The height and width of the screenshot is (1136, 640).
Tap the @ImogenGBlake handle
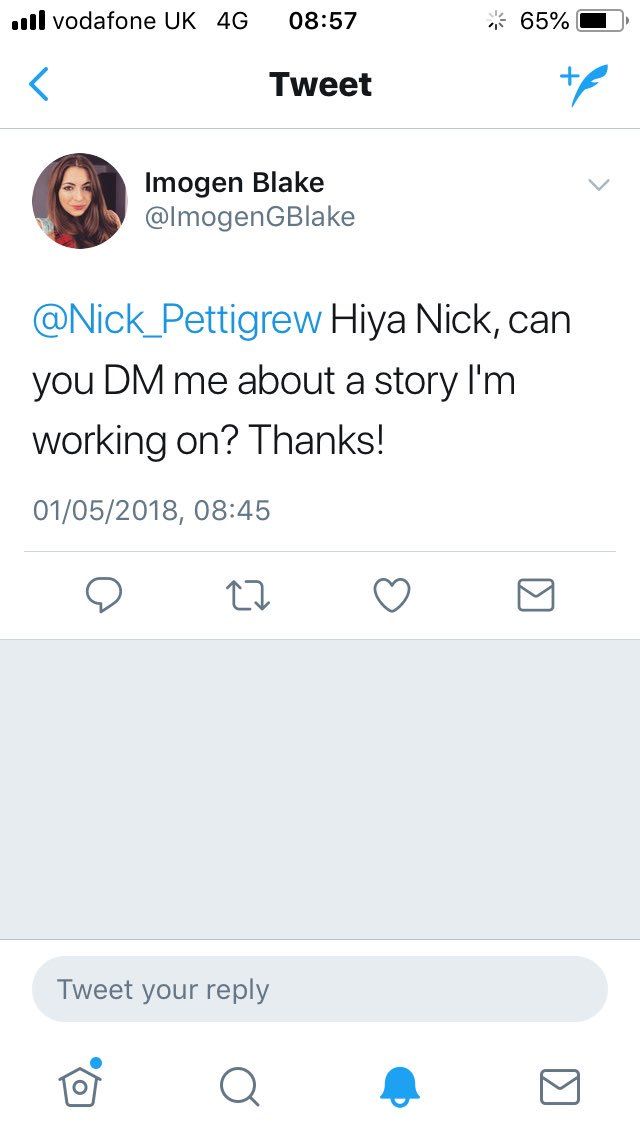[250, 217]
